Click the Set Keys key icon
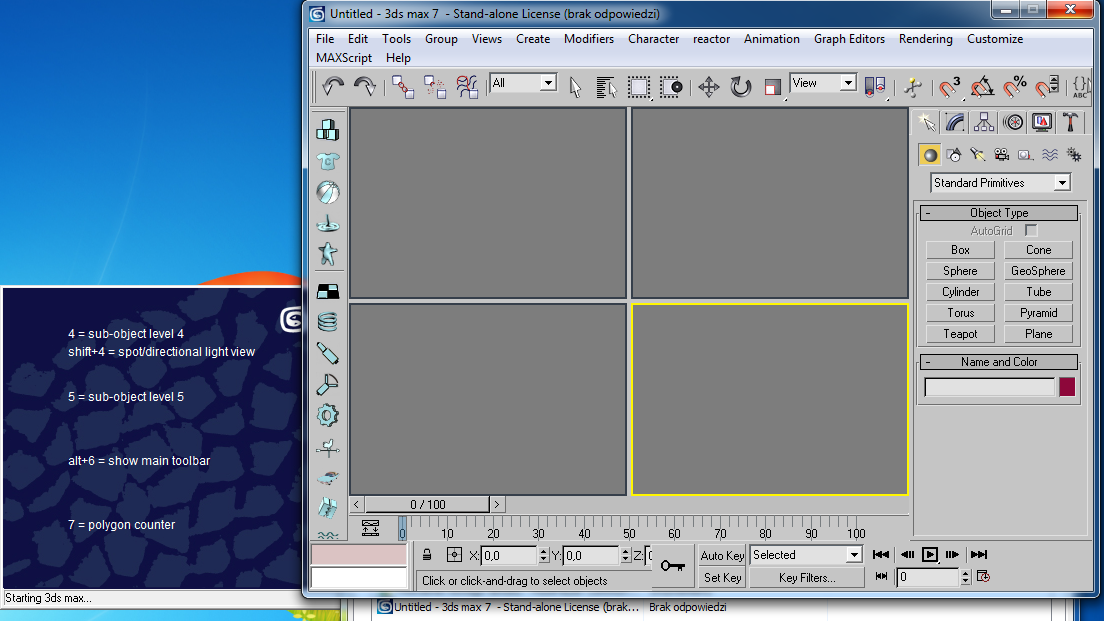The image size is (1104, 621). [x=672, y=566]
